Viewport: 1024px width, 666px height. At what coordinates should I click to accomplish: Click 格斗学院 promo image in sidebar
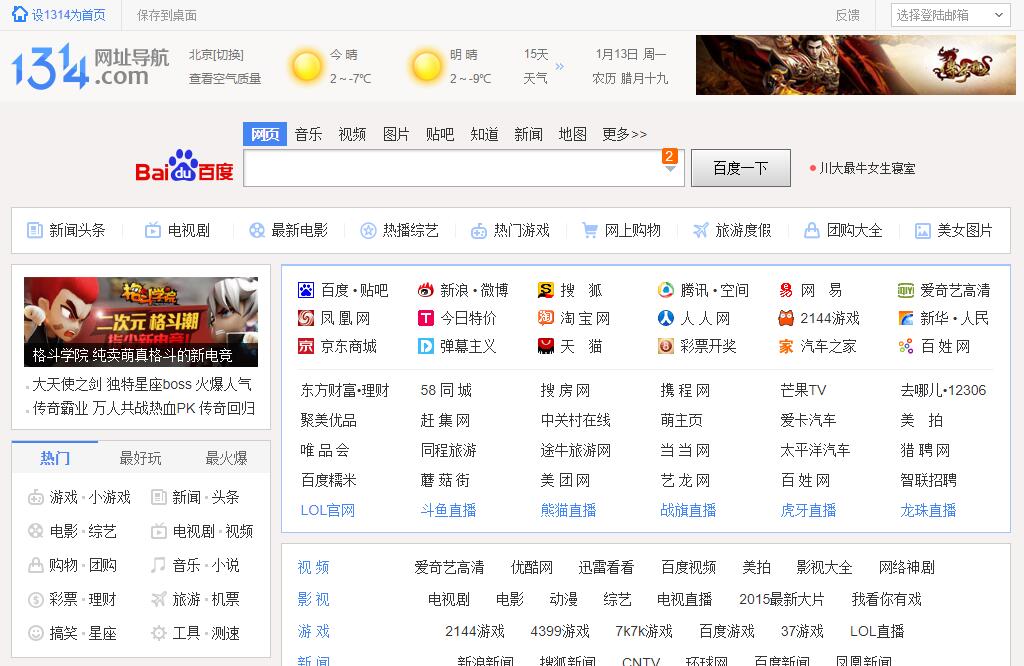pos(141,322)
